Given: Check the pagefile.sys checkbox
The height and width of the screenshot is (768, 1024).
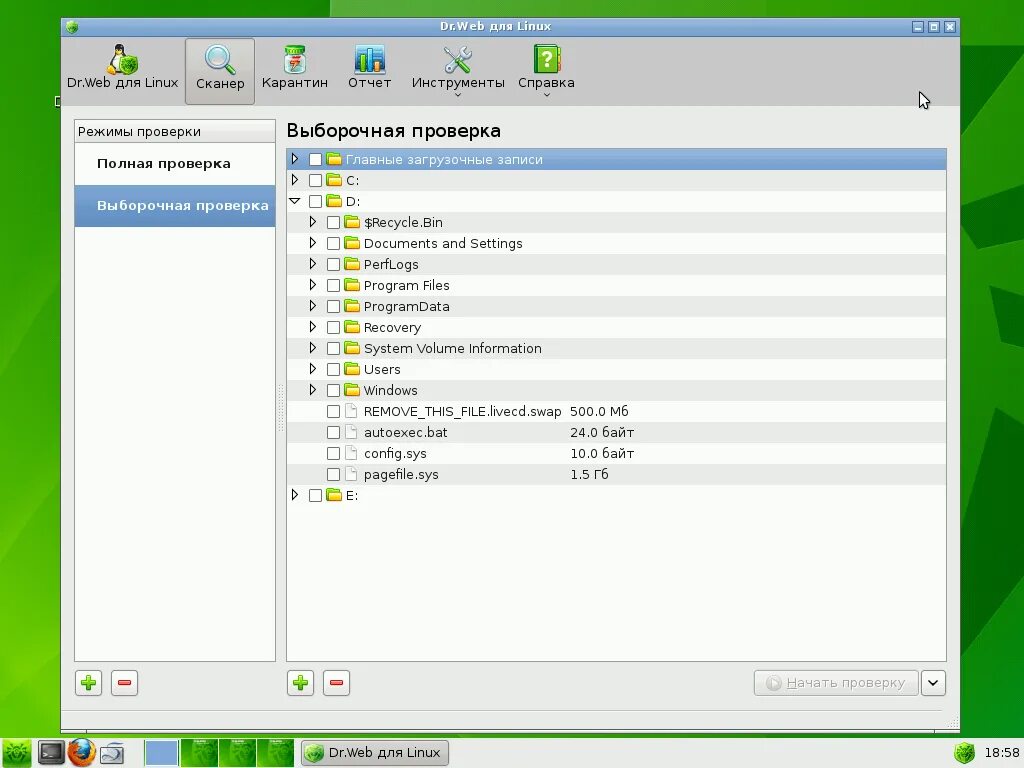Looking at the screenshot, I should (x=333, y=474).
